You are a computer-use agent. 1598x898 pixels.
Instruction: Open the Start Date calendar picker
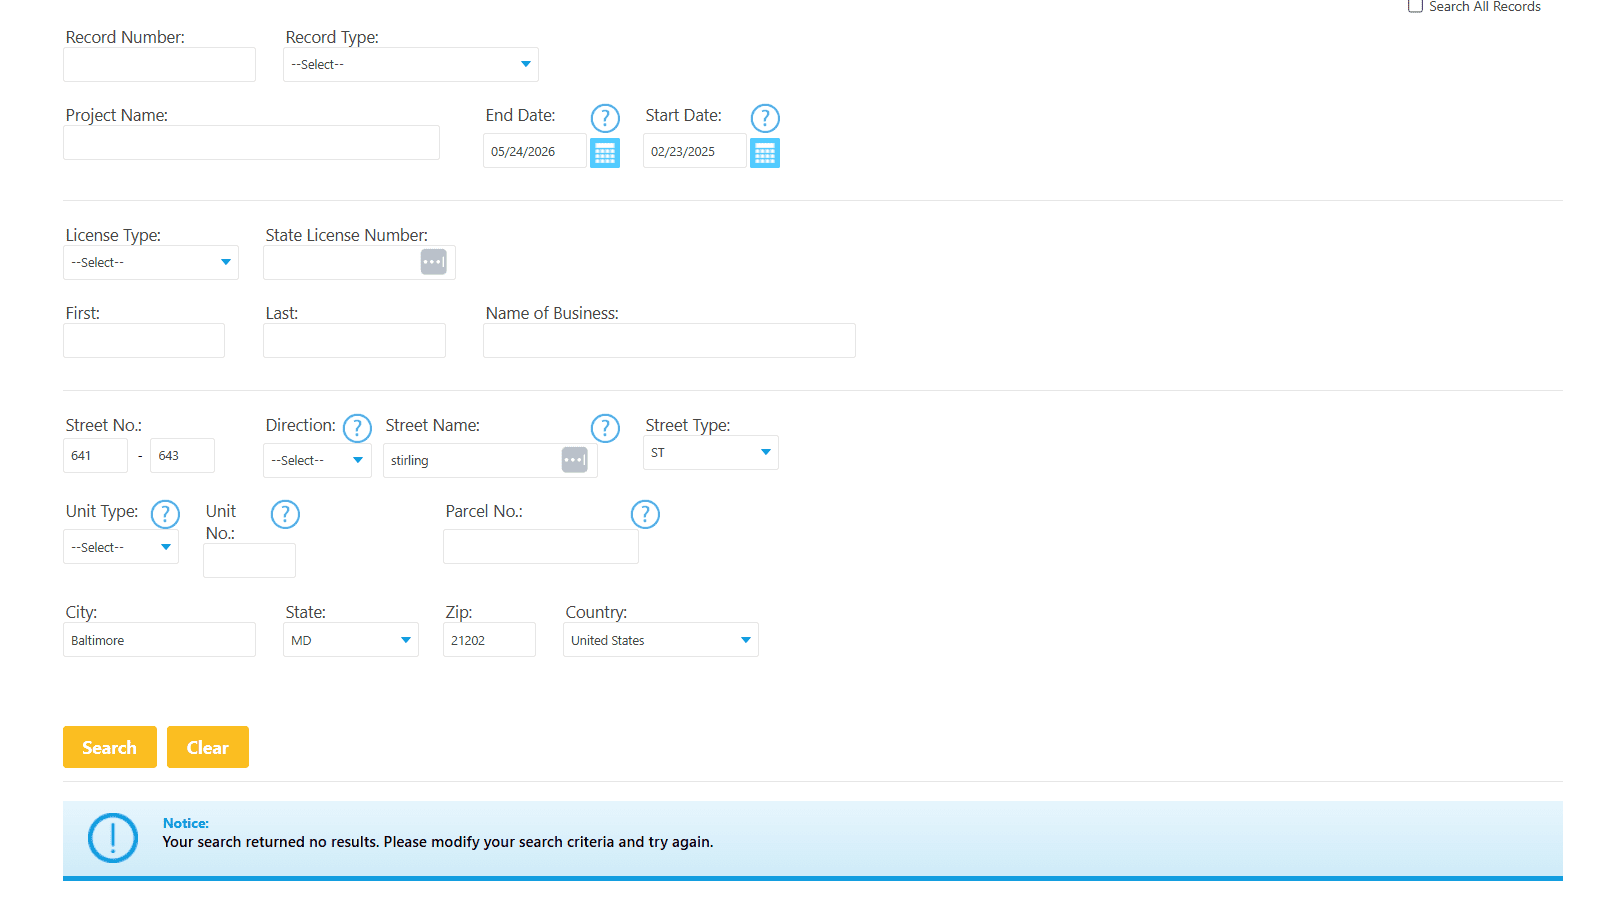(x=765, y=153)
